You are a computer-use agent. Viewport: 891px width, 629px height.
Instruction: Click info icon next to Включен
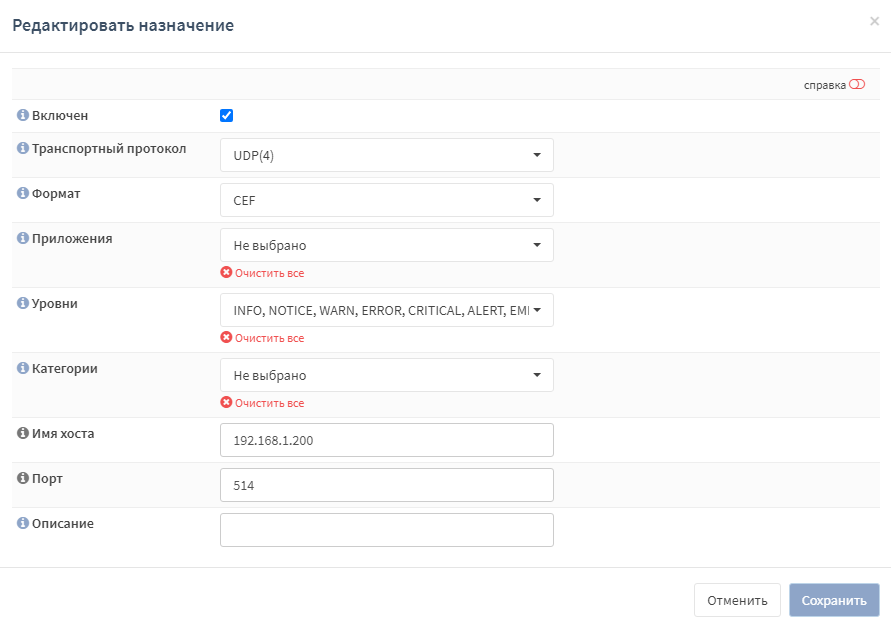(x=23, y=115)
